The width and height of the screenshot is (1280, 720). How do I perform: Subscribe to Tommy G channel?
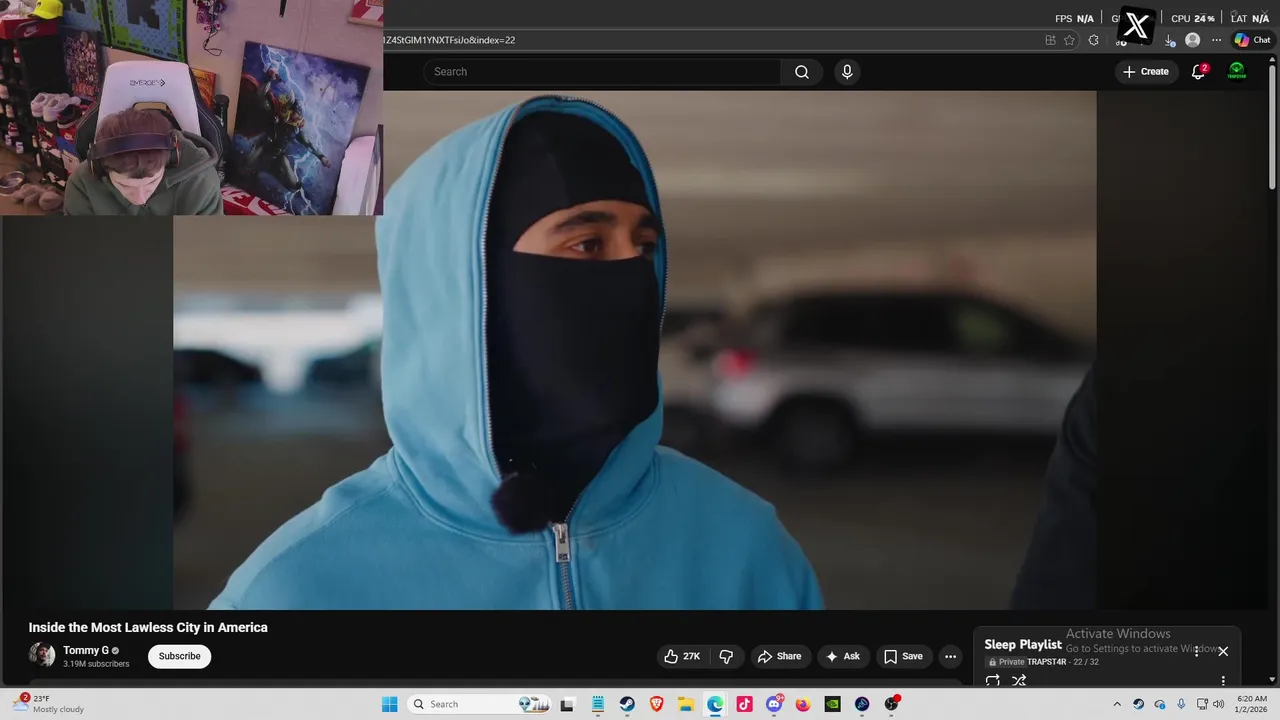tap(180, 656)
